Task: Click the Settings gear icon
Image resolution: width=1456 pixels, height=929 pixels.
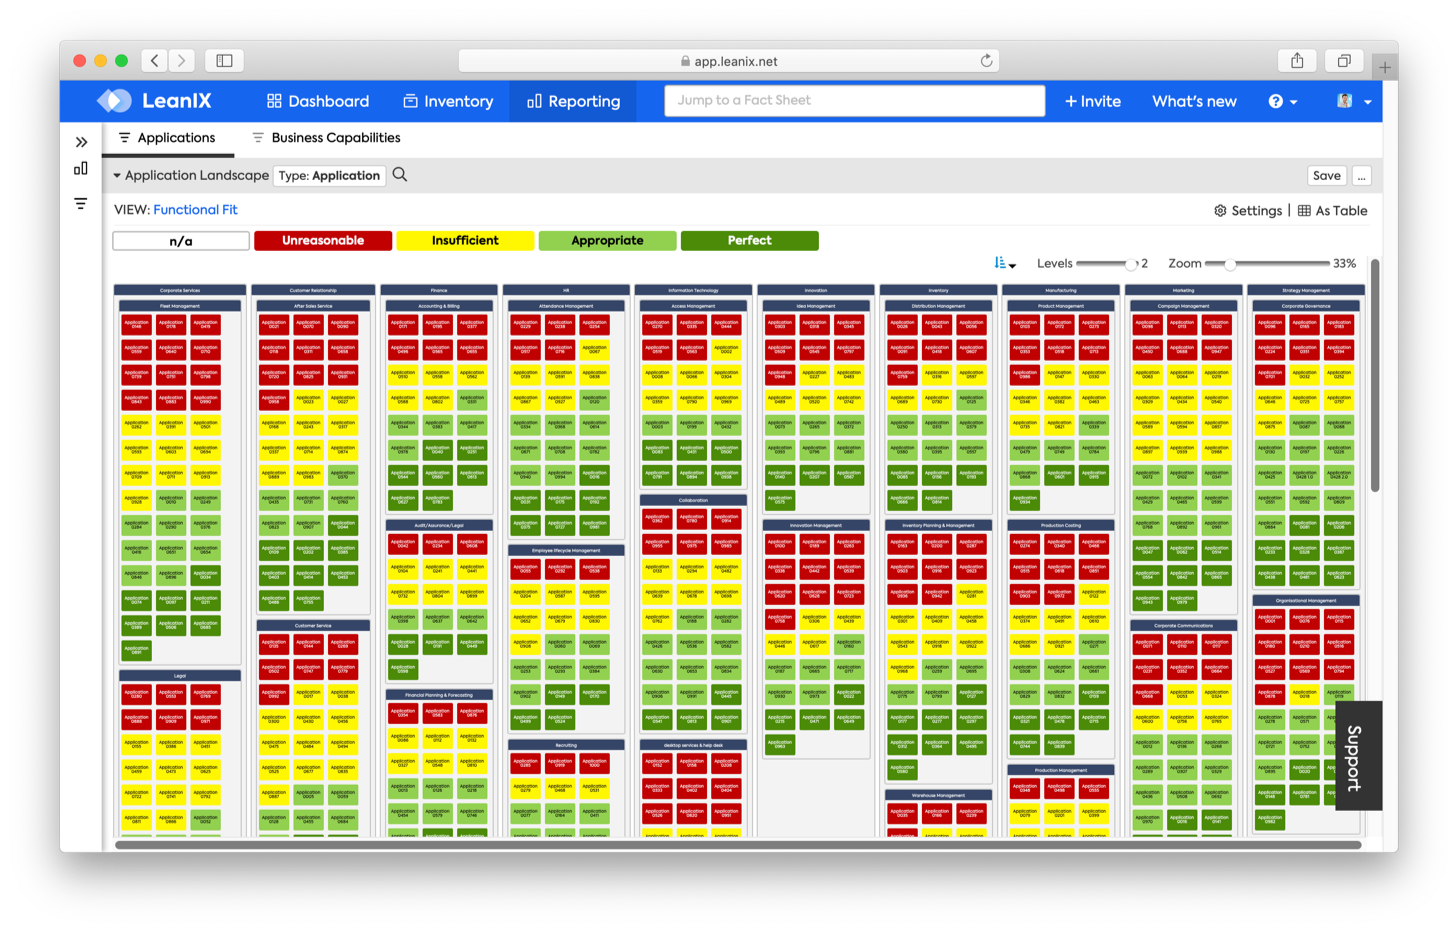Action: [x=1220, y=211]
